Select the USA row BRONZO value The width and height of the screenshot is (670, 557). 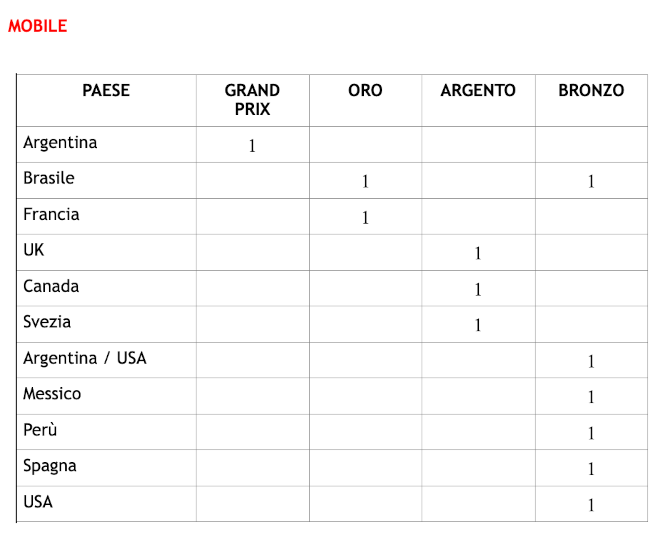591,505
